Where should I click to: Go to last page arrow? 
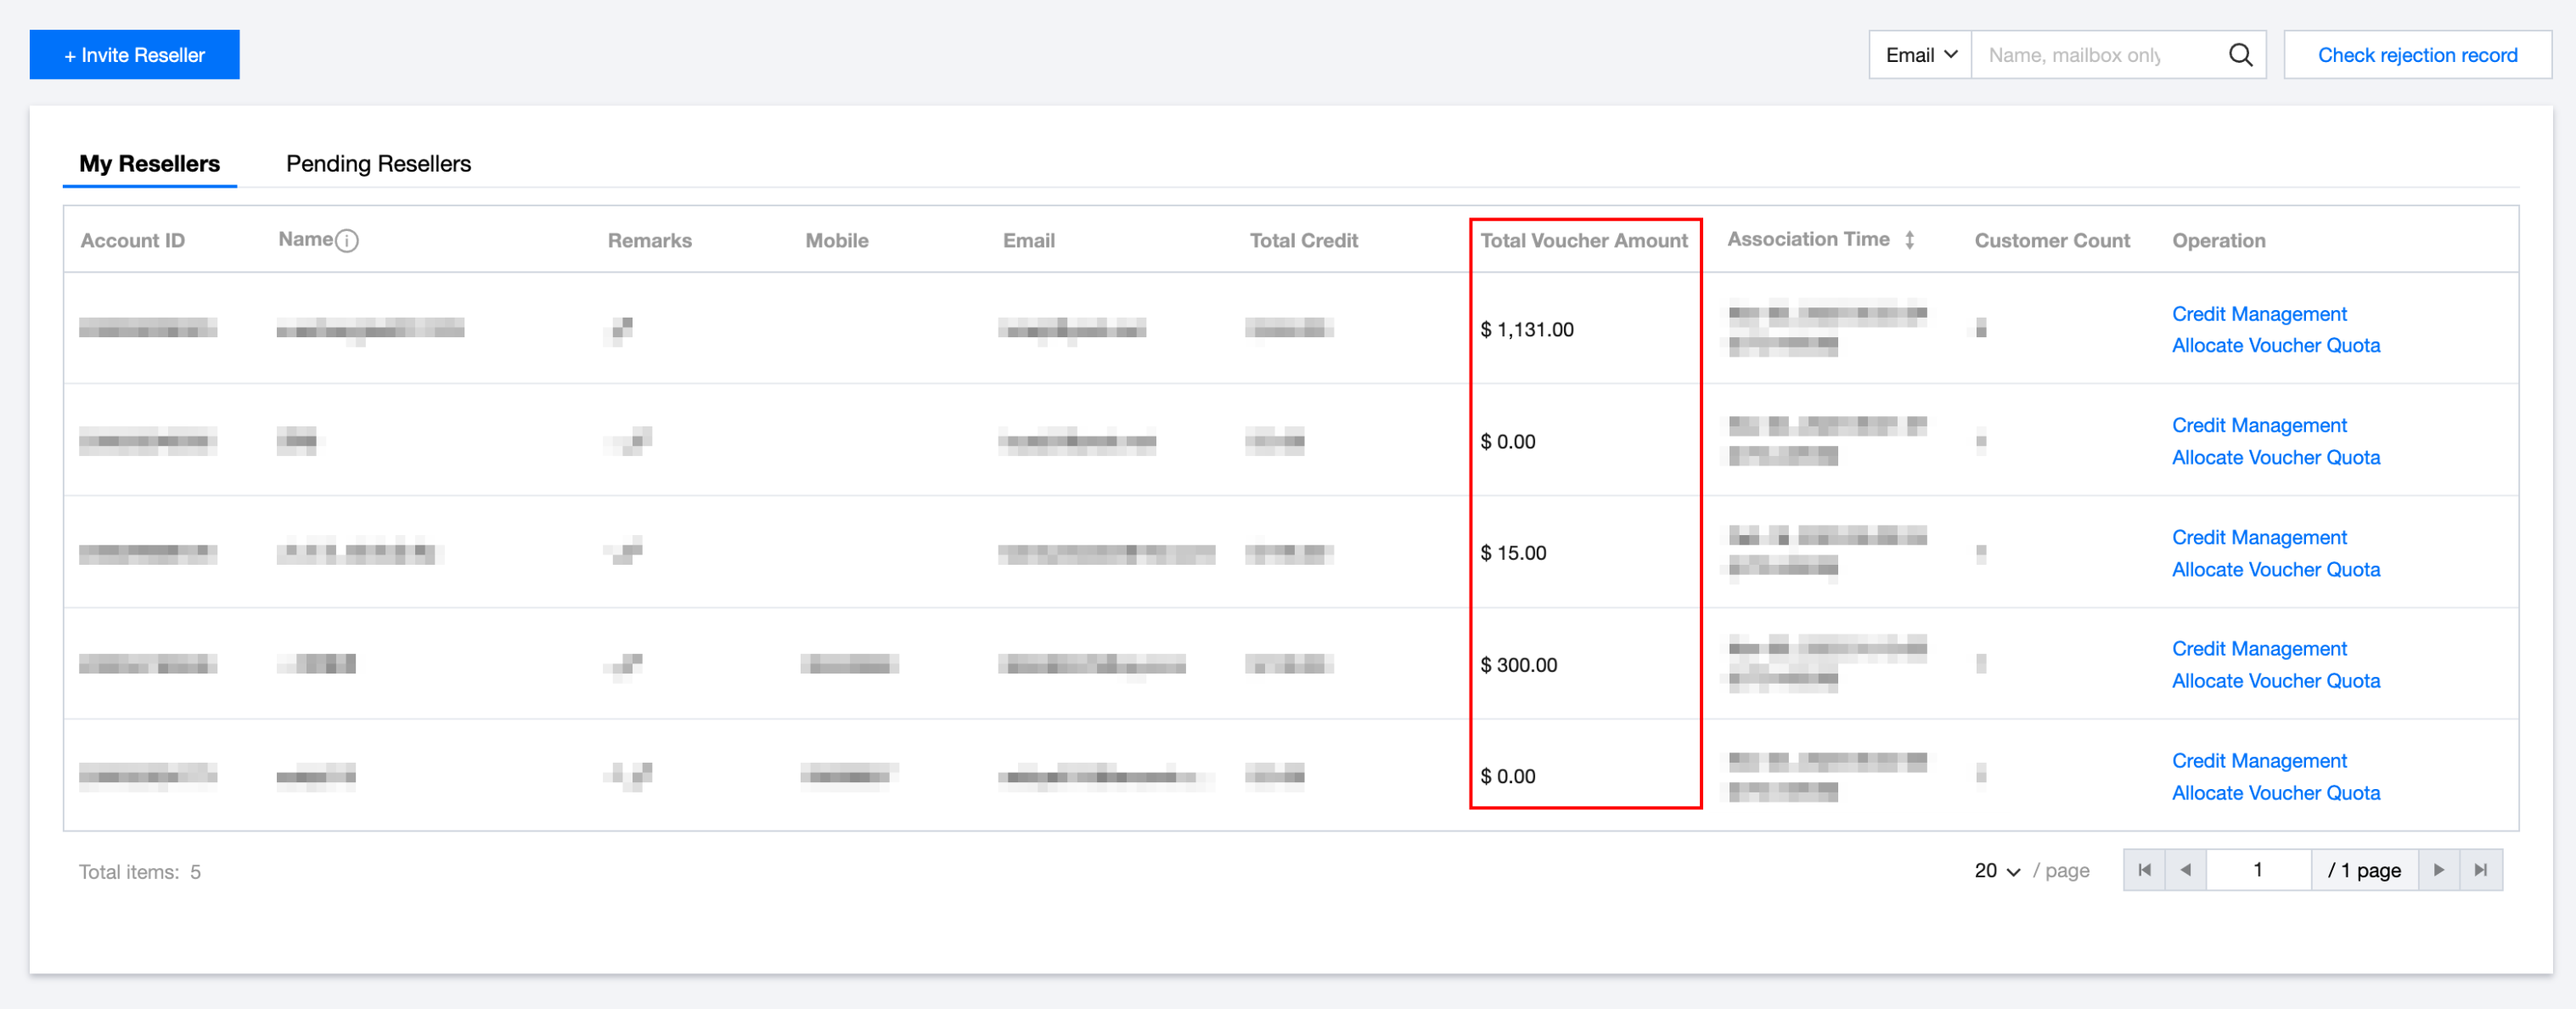[x=2480, y=870]
